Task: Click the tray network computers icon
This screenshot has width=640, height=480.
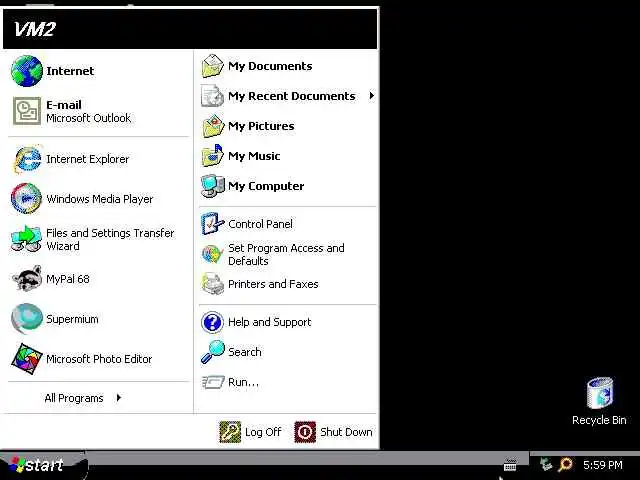Action: [x=546, y=464]
